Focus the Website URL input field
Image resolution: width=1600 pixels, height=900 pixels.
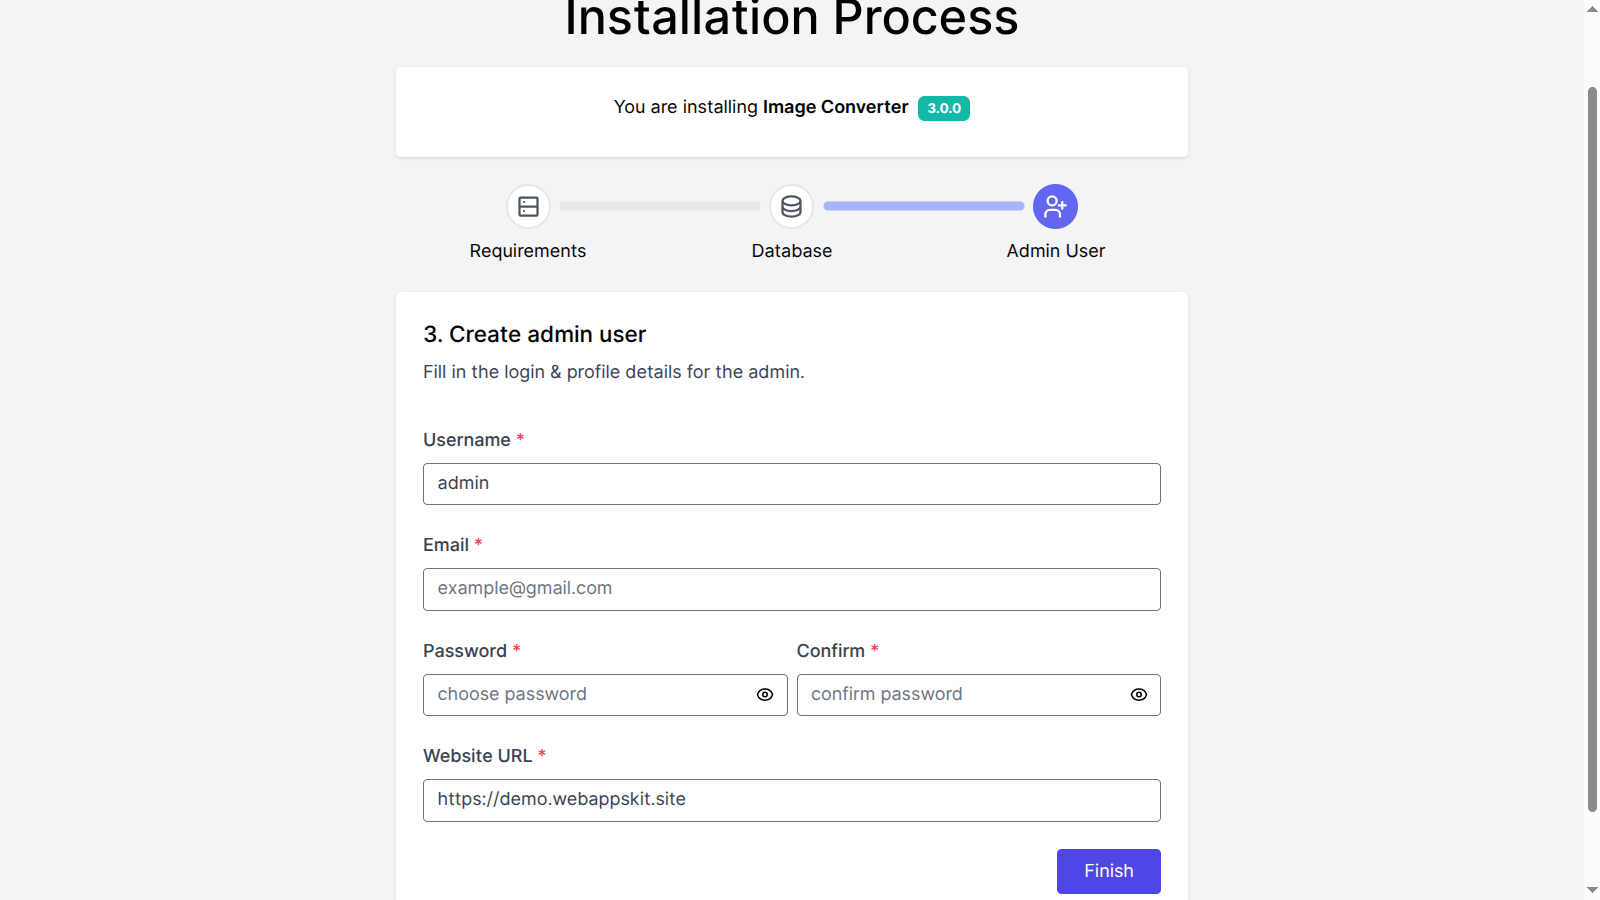tap(791, 800)
